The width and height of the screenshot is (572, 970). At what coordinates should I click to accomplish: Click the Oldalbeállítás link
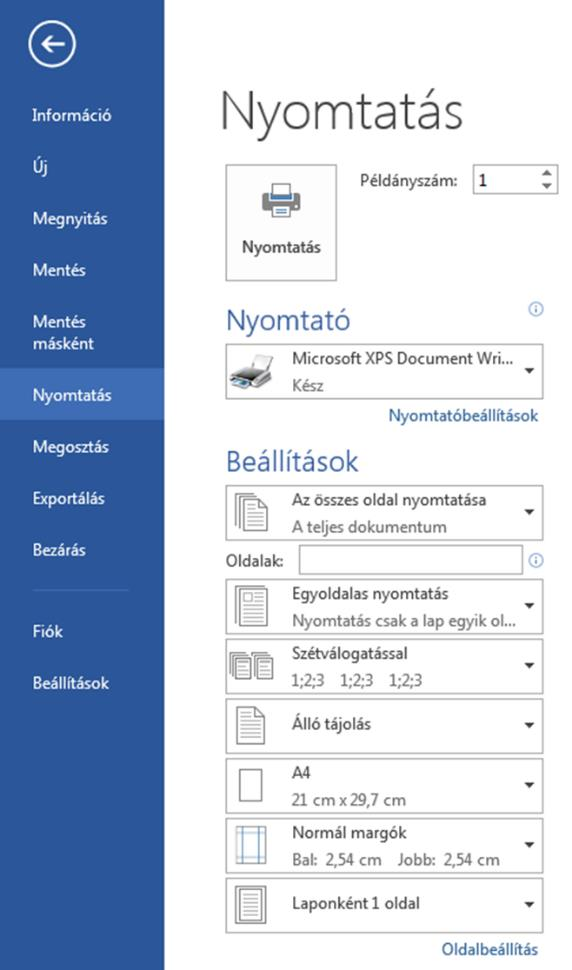coord(490,950)
